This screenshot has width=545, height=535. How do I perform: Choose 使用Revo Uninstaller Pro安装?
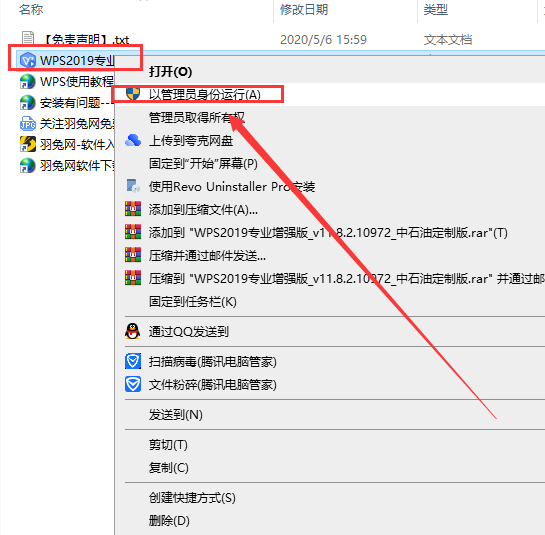coord(232,186)
